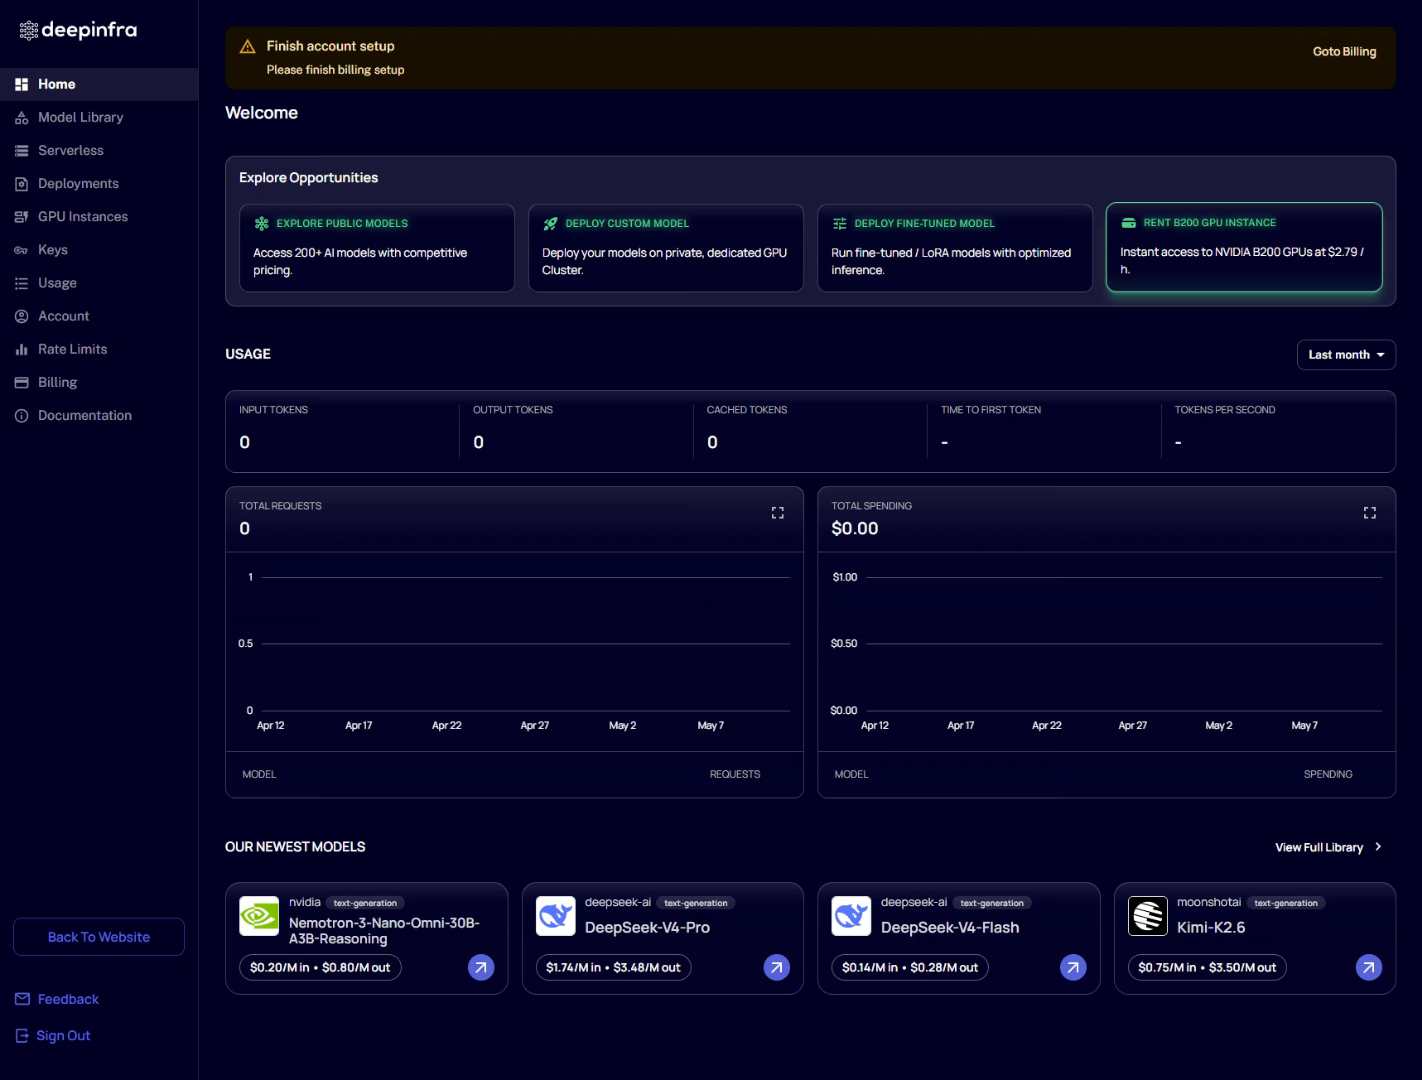Open the Feedback link
The height and width of the screenshot is (1080, 1422).
coord(68,999)
